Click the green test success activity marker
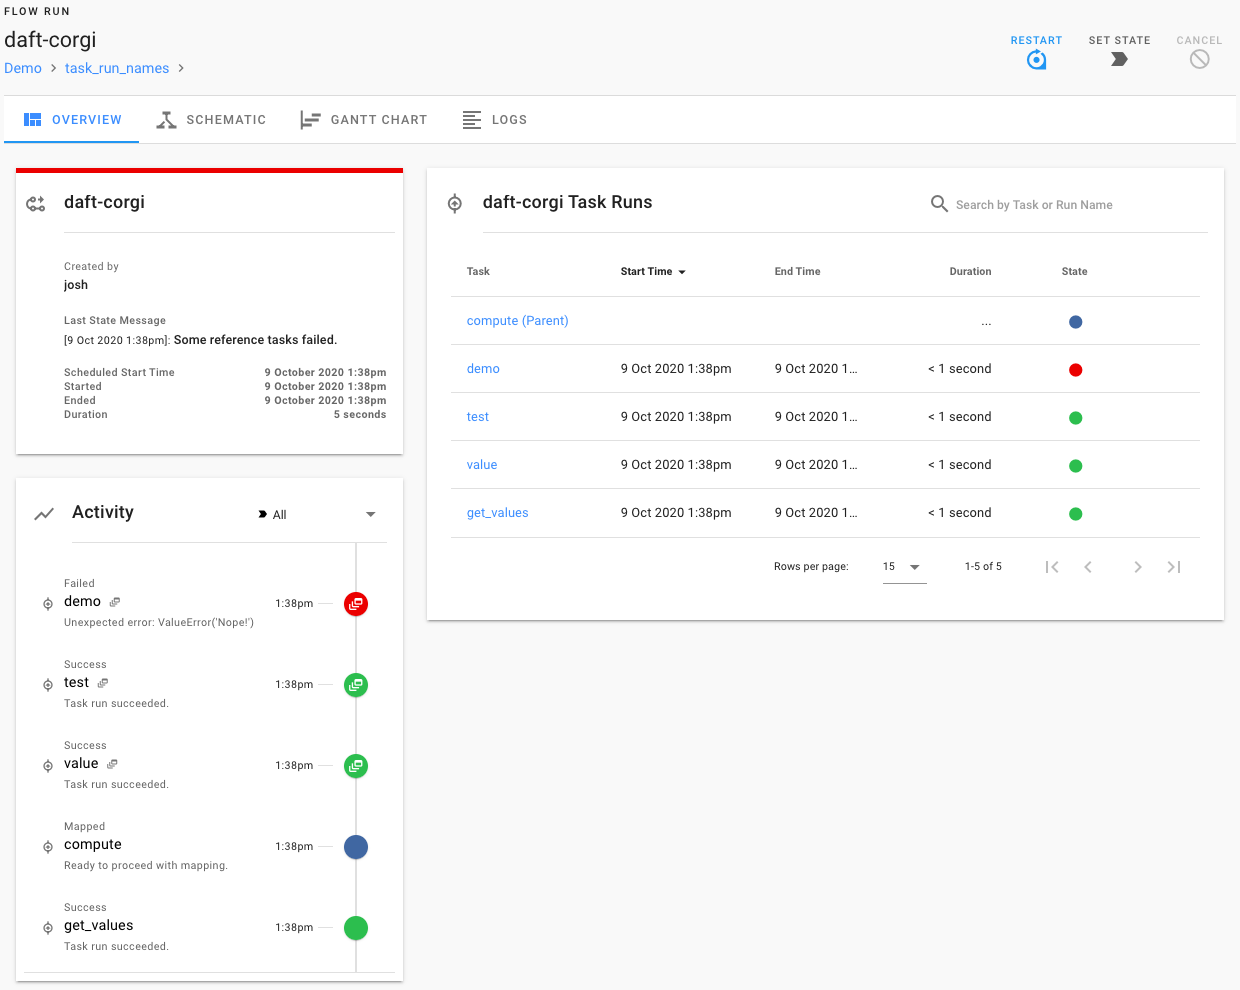This screenshot has height=990, width=1240. 356,685
